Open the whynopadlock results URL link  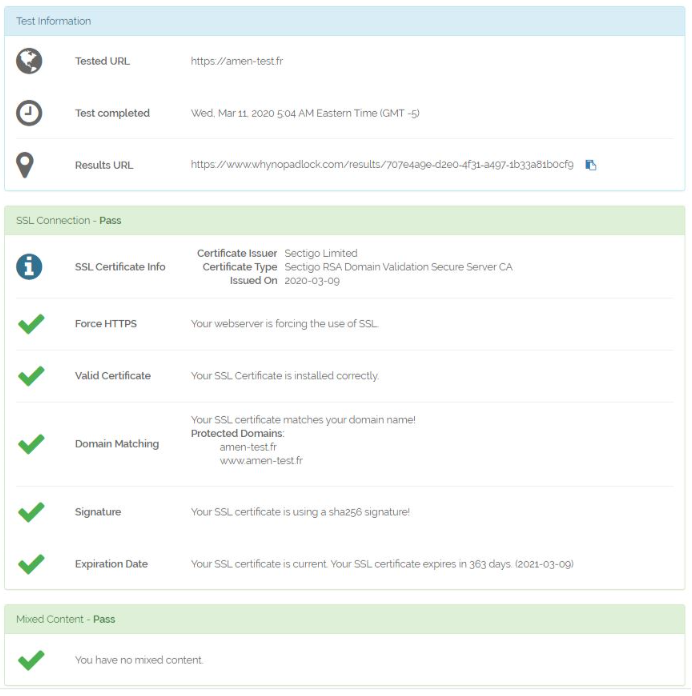(382, 165)
